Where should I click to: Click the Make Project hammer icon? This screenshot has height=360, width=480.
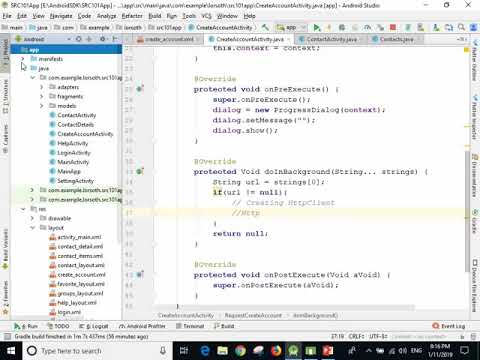tap(265, 27)
